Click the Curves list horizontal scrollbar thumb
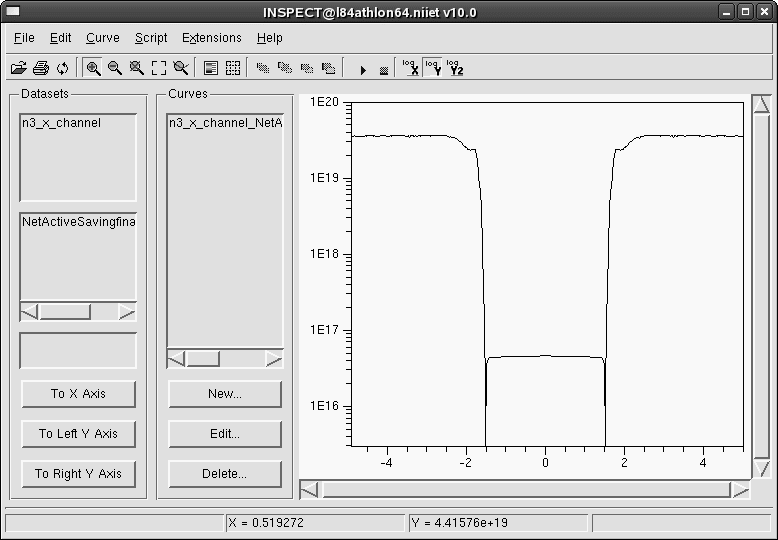The height and width of the screenshot is (540, 778). click(203, 358)
